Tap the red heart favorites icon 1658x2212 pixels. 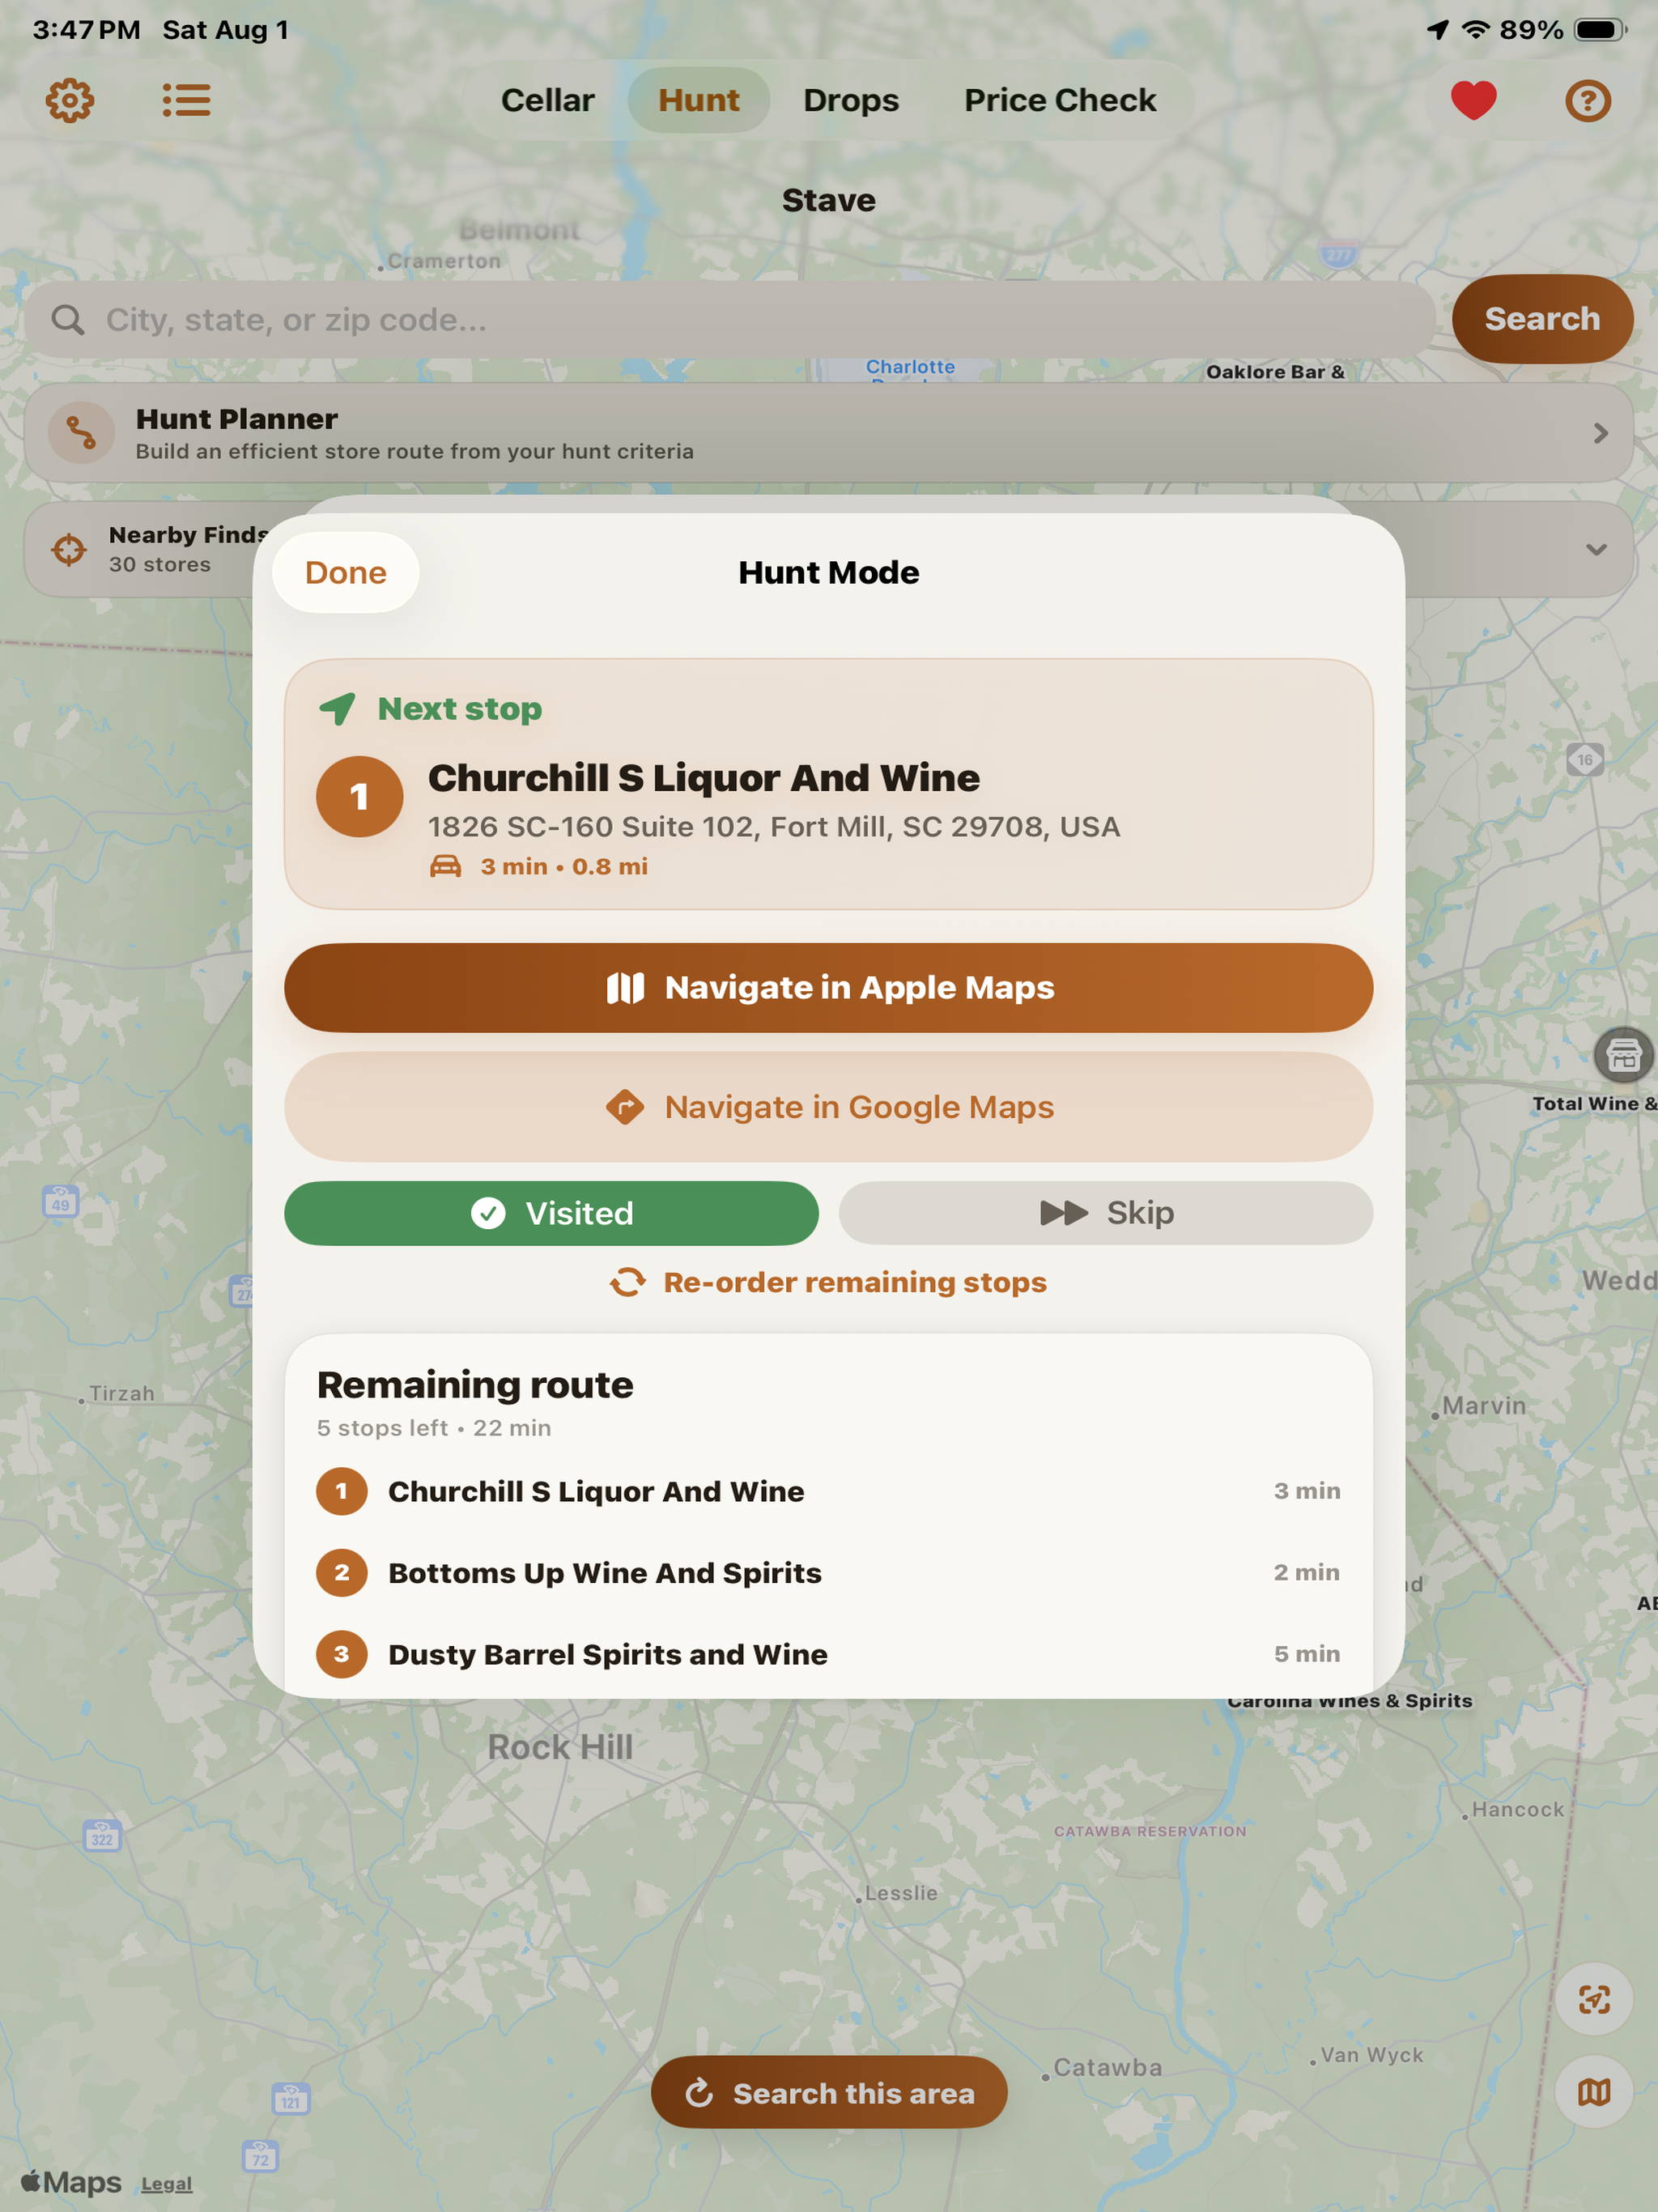click(x=1473, y=100)
